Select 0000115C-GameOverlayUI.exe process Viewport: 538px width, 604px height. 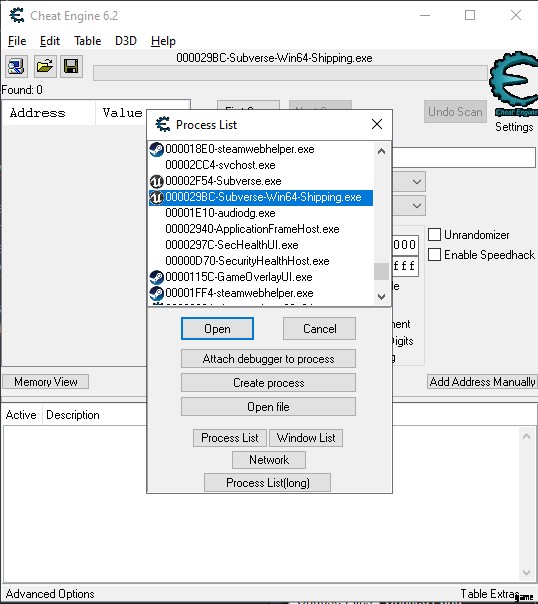261,277
